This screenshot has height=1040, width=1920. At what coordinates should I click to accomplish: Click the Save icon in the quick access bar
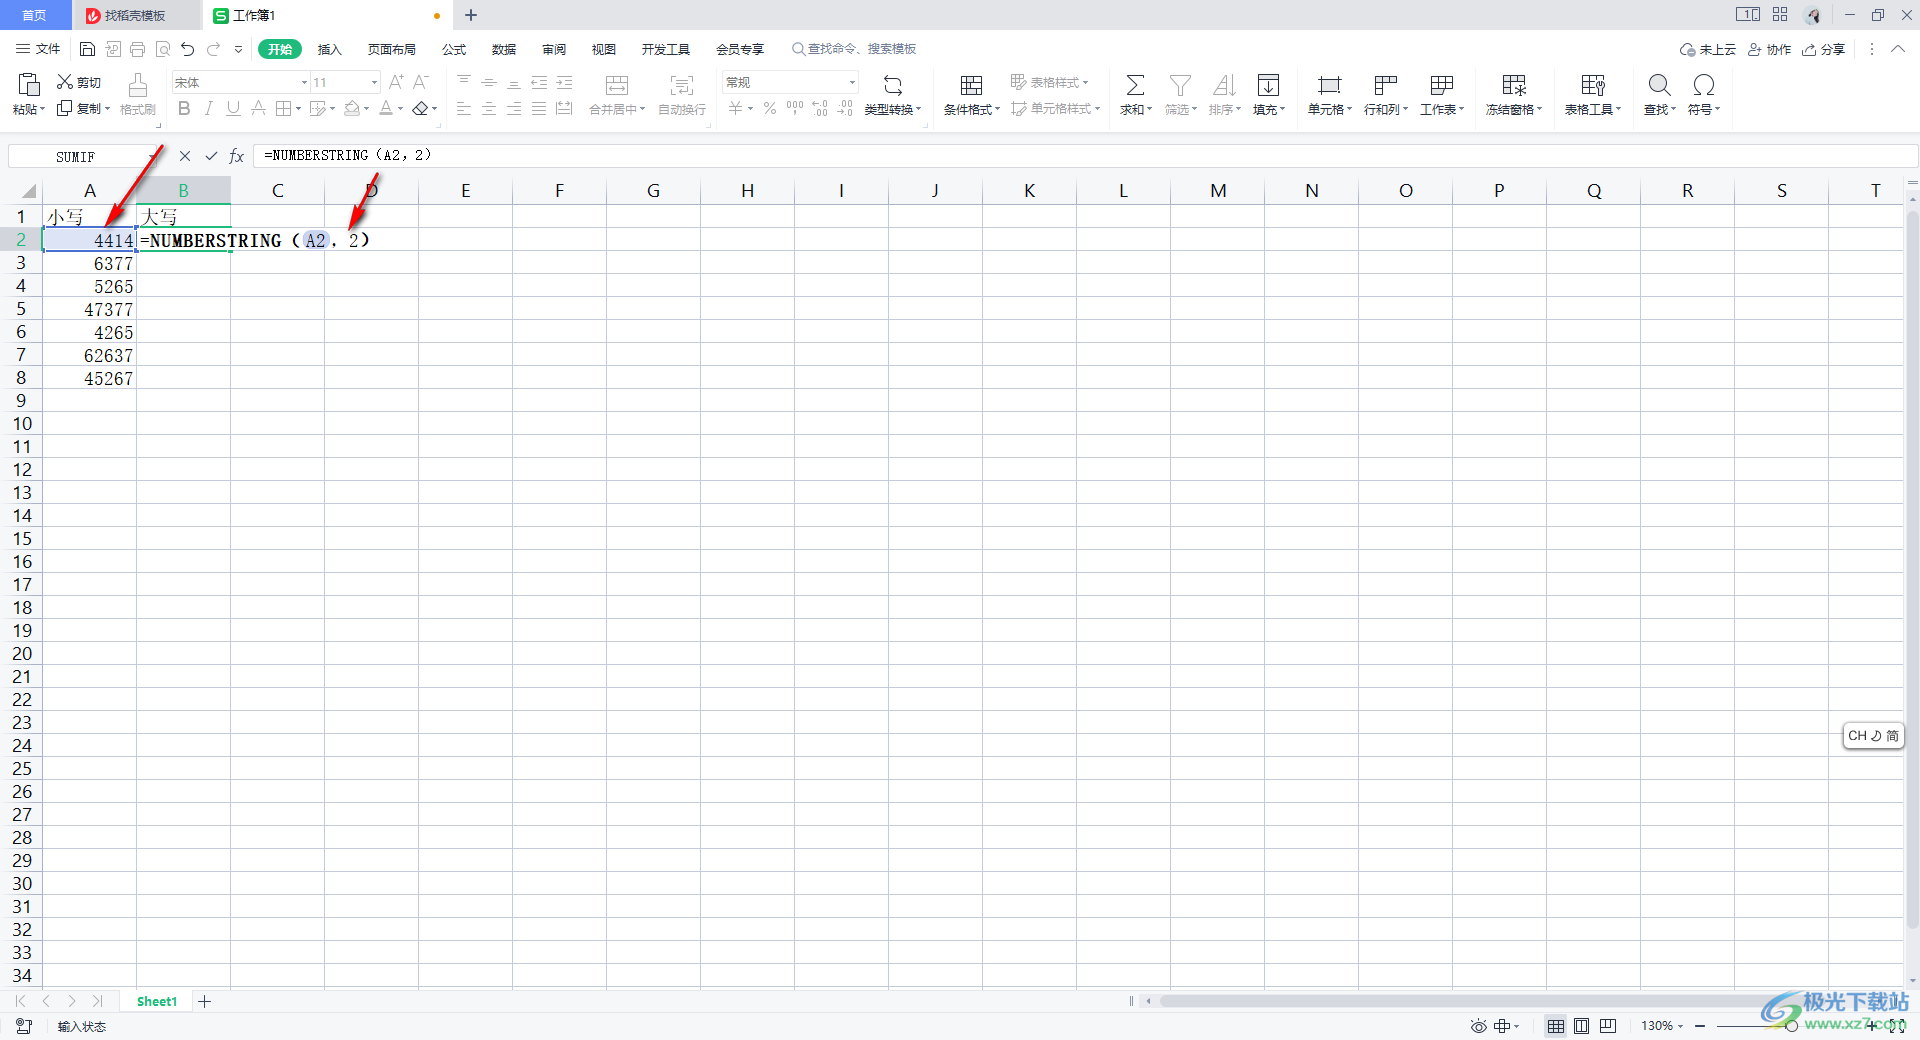point(87,49)
